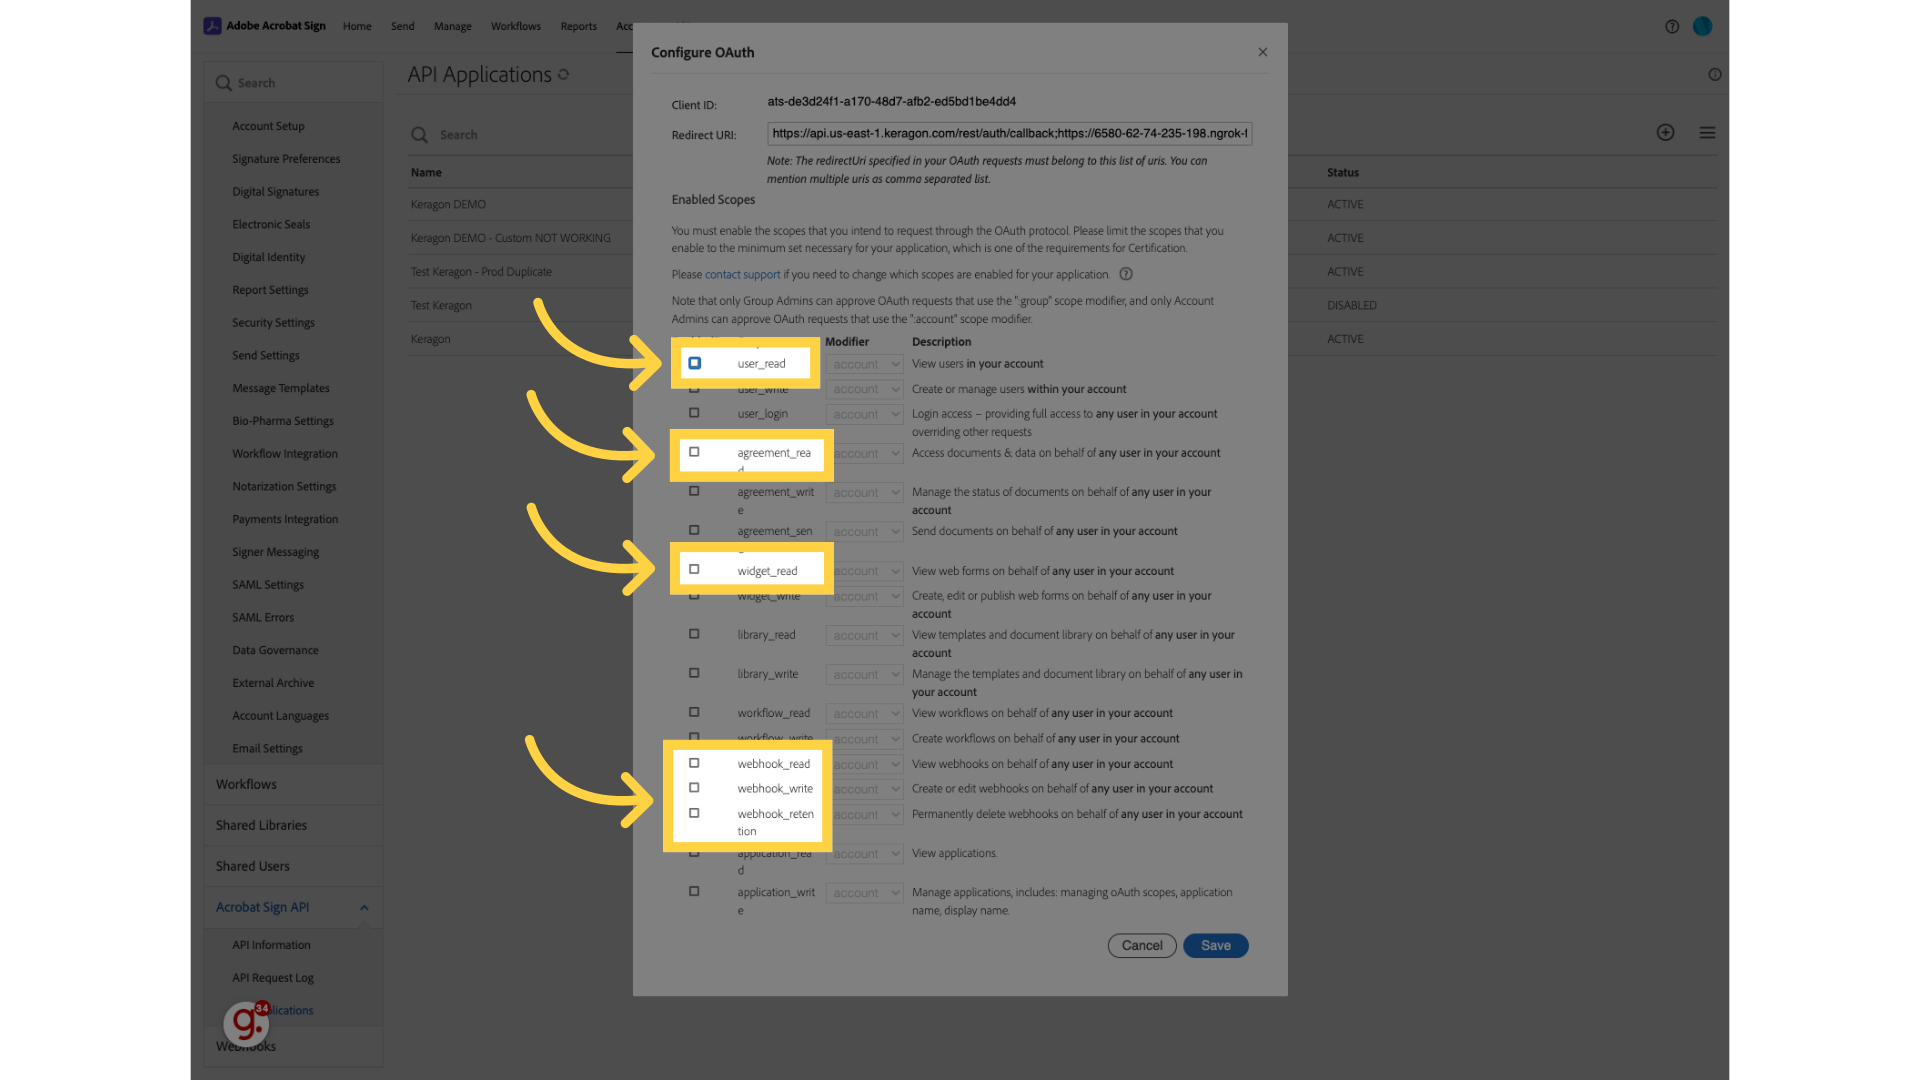
Task: Click the API Applications search field
Action: click(x=520, y=135)
